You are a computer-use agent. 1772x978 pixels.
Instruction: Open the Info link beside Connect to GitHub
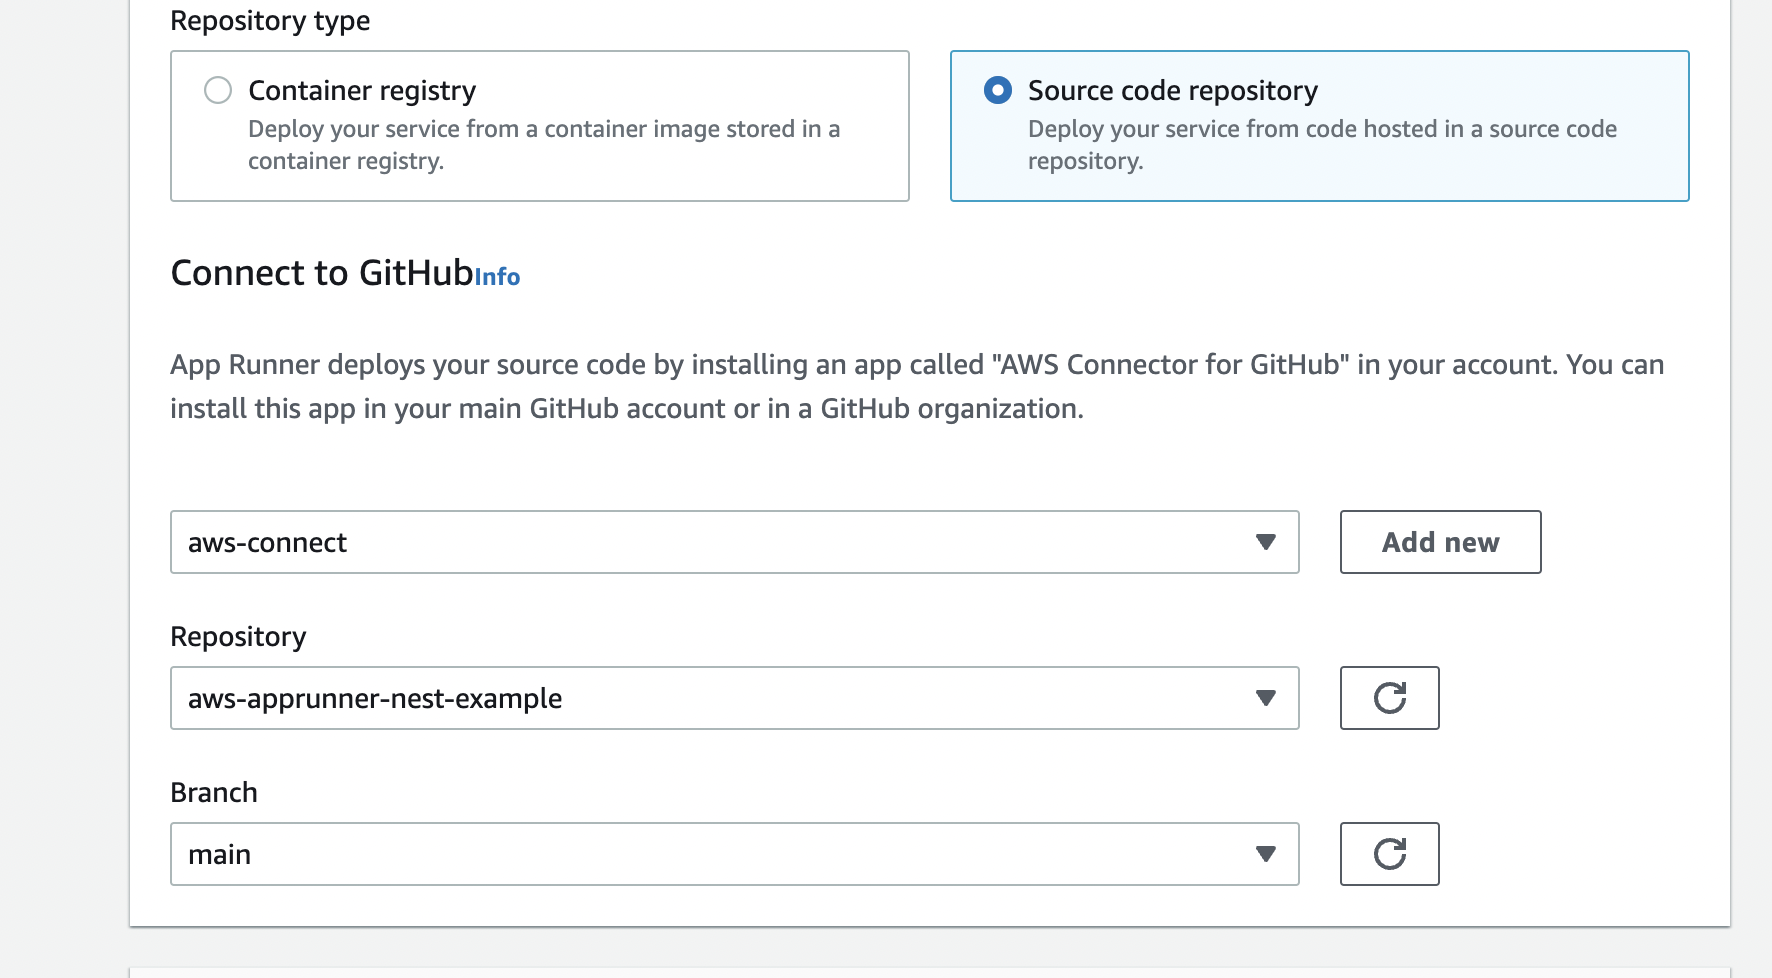coord(497,277)
